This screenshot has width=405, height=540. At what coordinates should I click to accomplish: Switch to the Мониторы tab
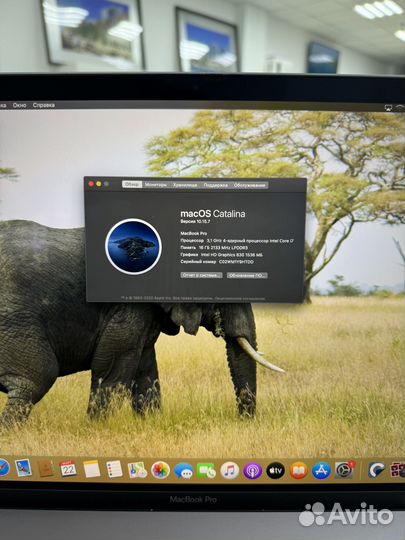[156, 185]
